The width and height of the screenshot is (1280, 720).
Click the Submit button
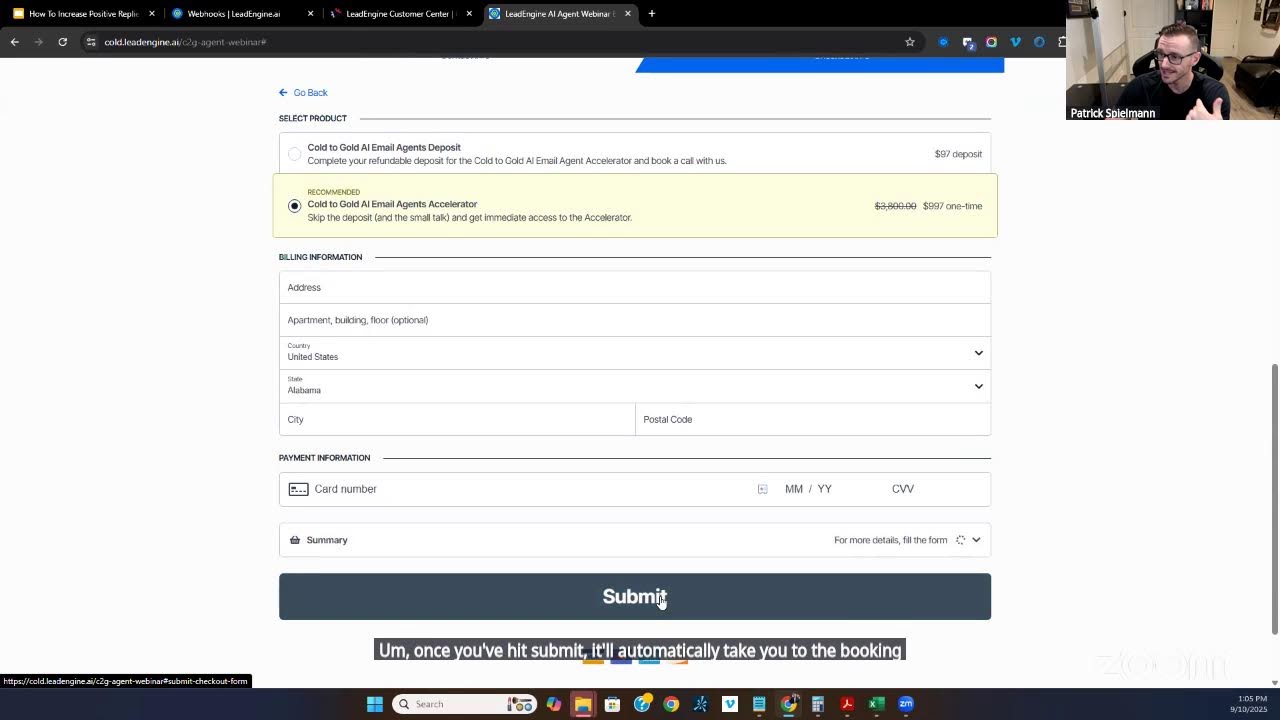click(635, 596)
